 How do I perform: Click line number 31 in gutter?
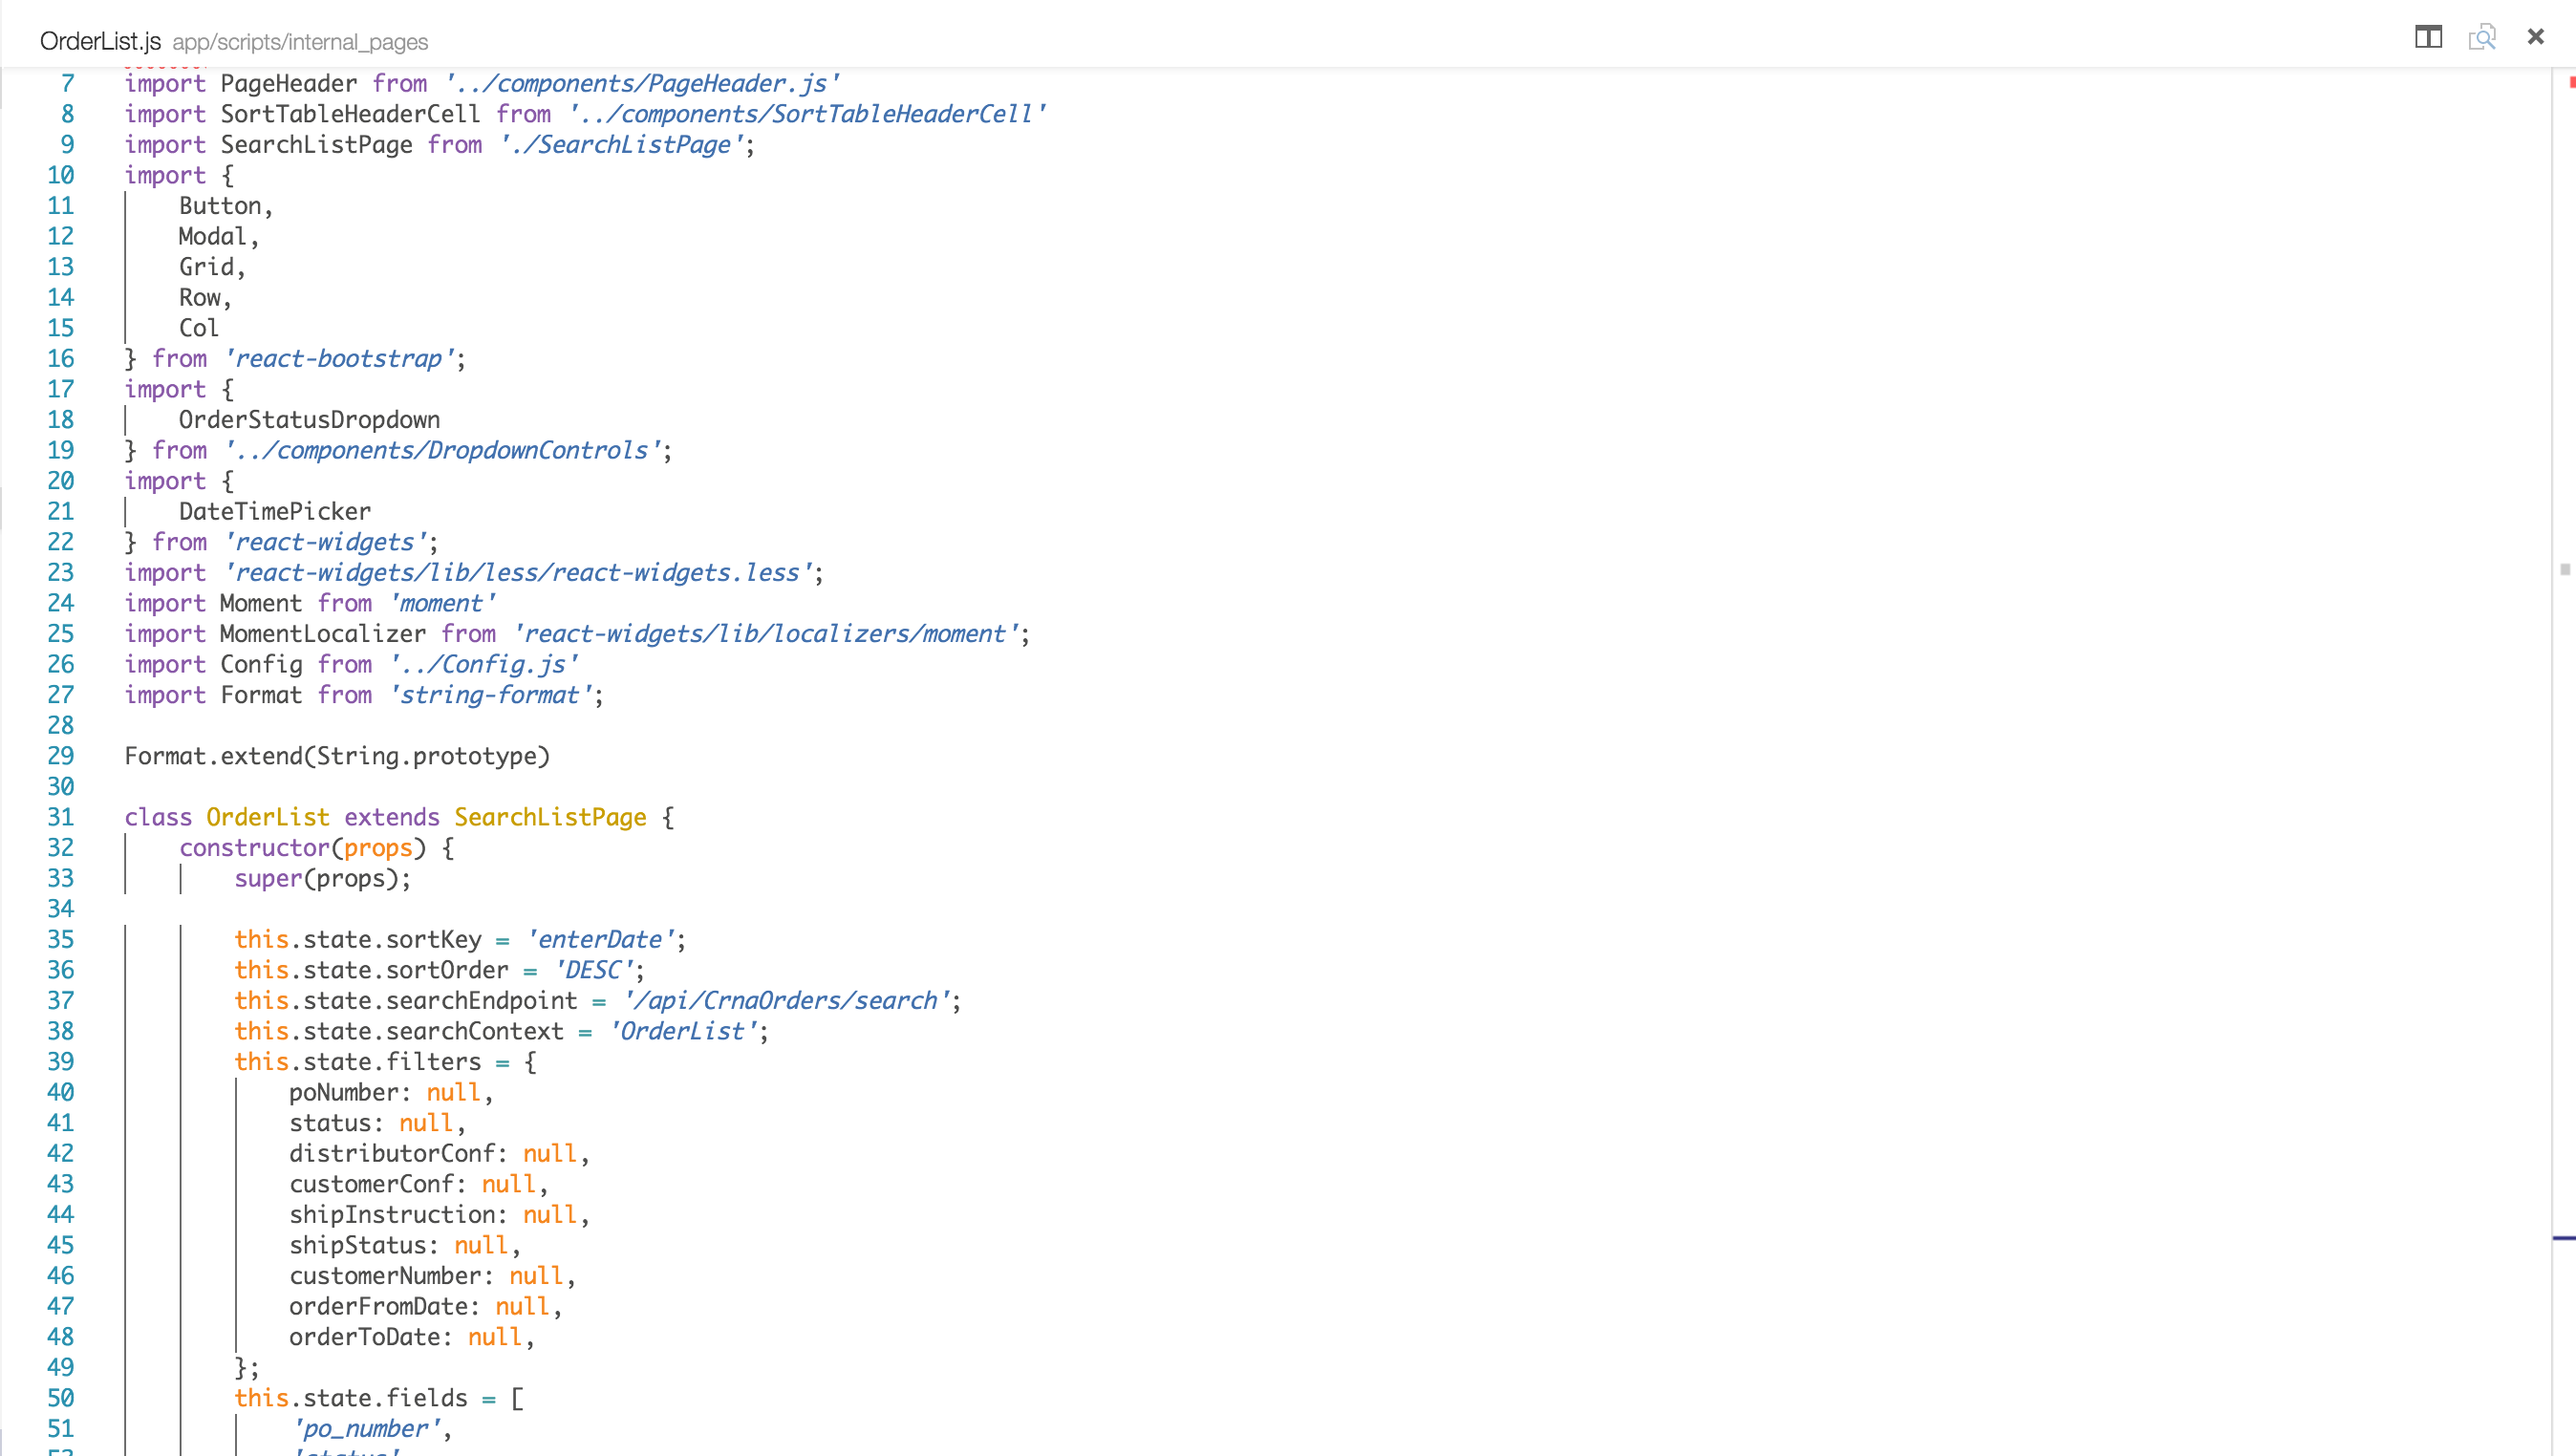pyautogui.click(x=61, y=817)
